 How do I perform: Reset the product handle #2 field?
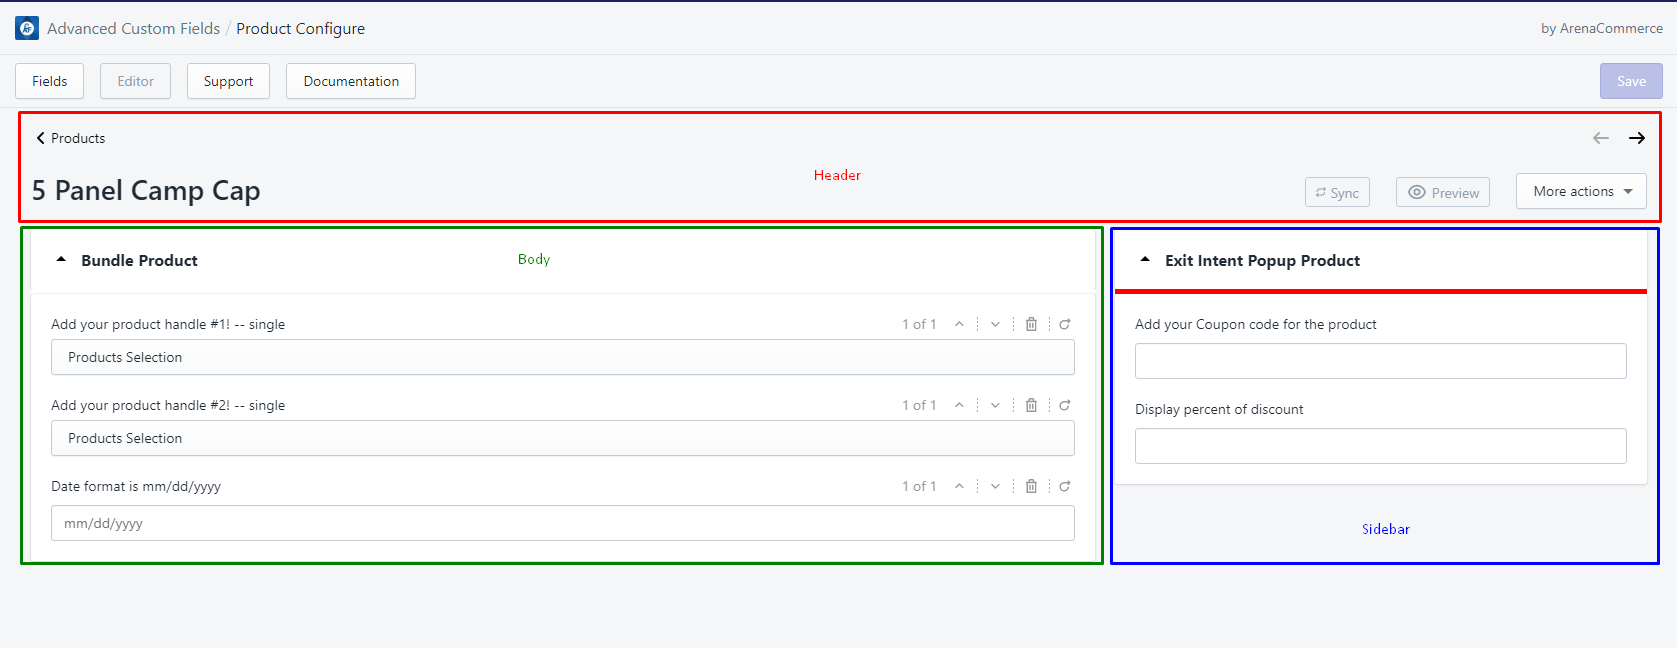pos(1065,405)
